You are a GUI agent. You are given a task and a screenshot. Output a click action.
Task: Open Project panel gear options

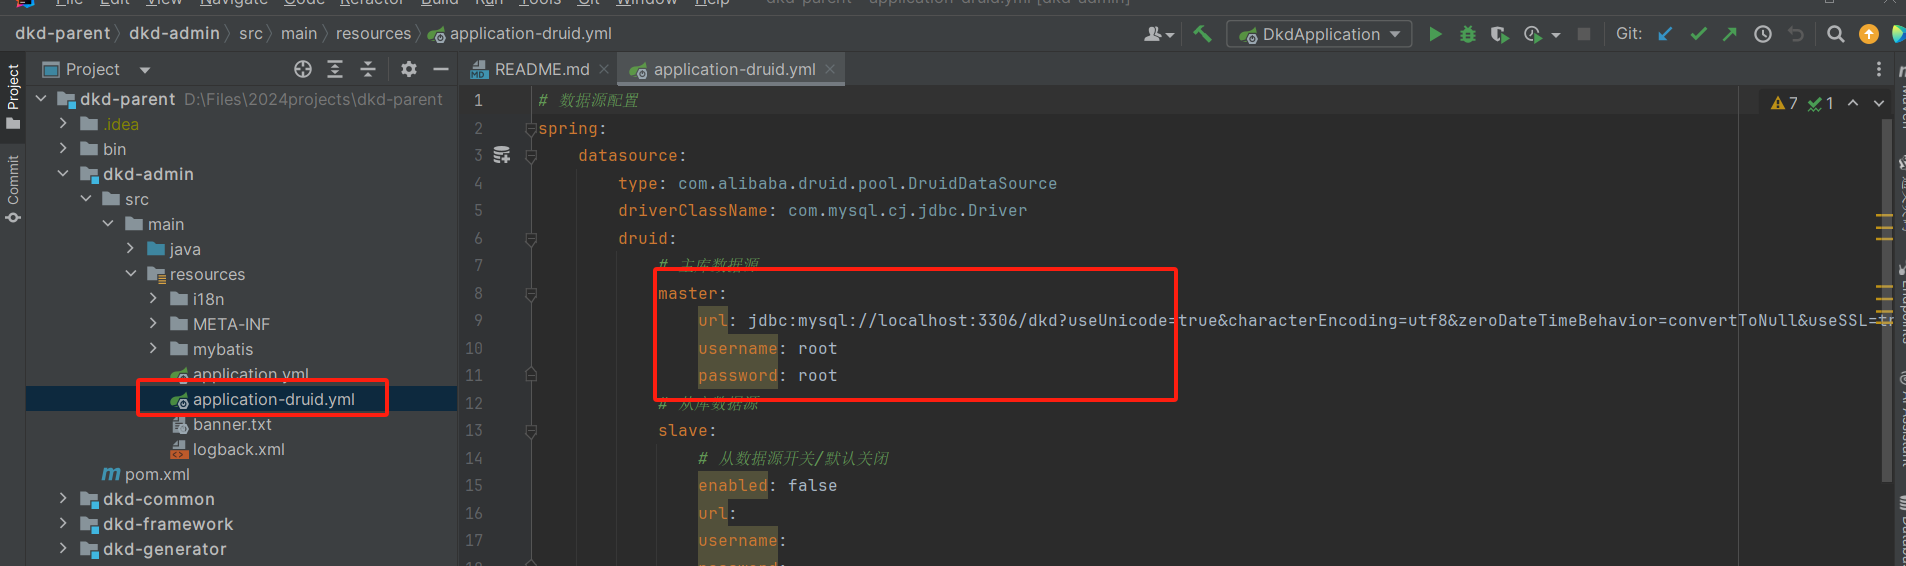[408, 69]
